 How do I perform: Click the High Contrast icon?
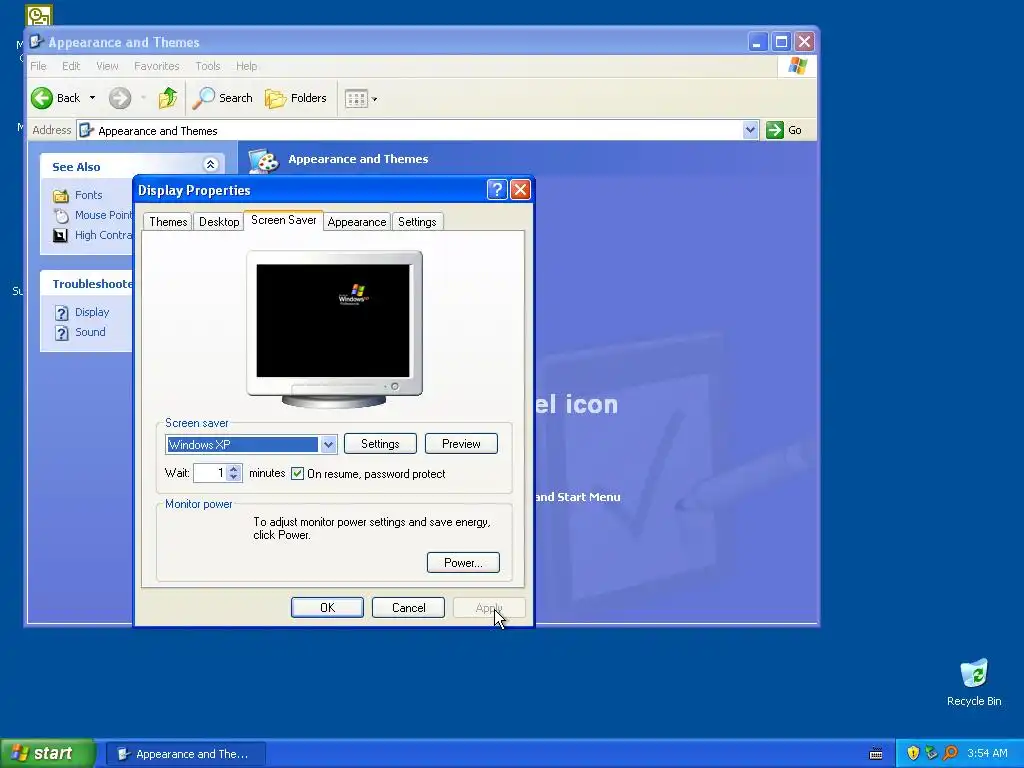click(x=60, y=236)
